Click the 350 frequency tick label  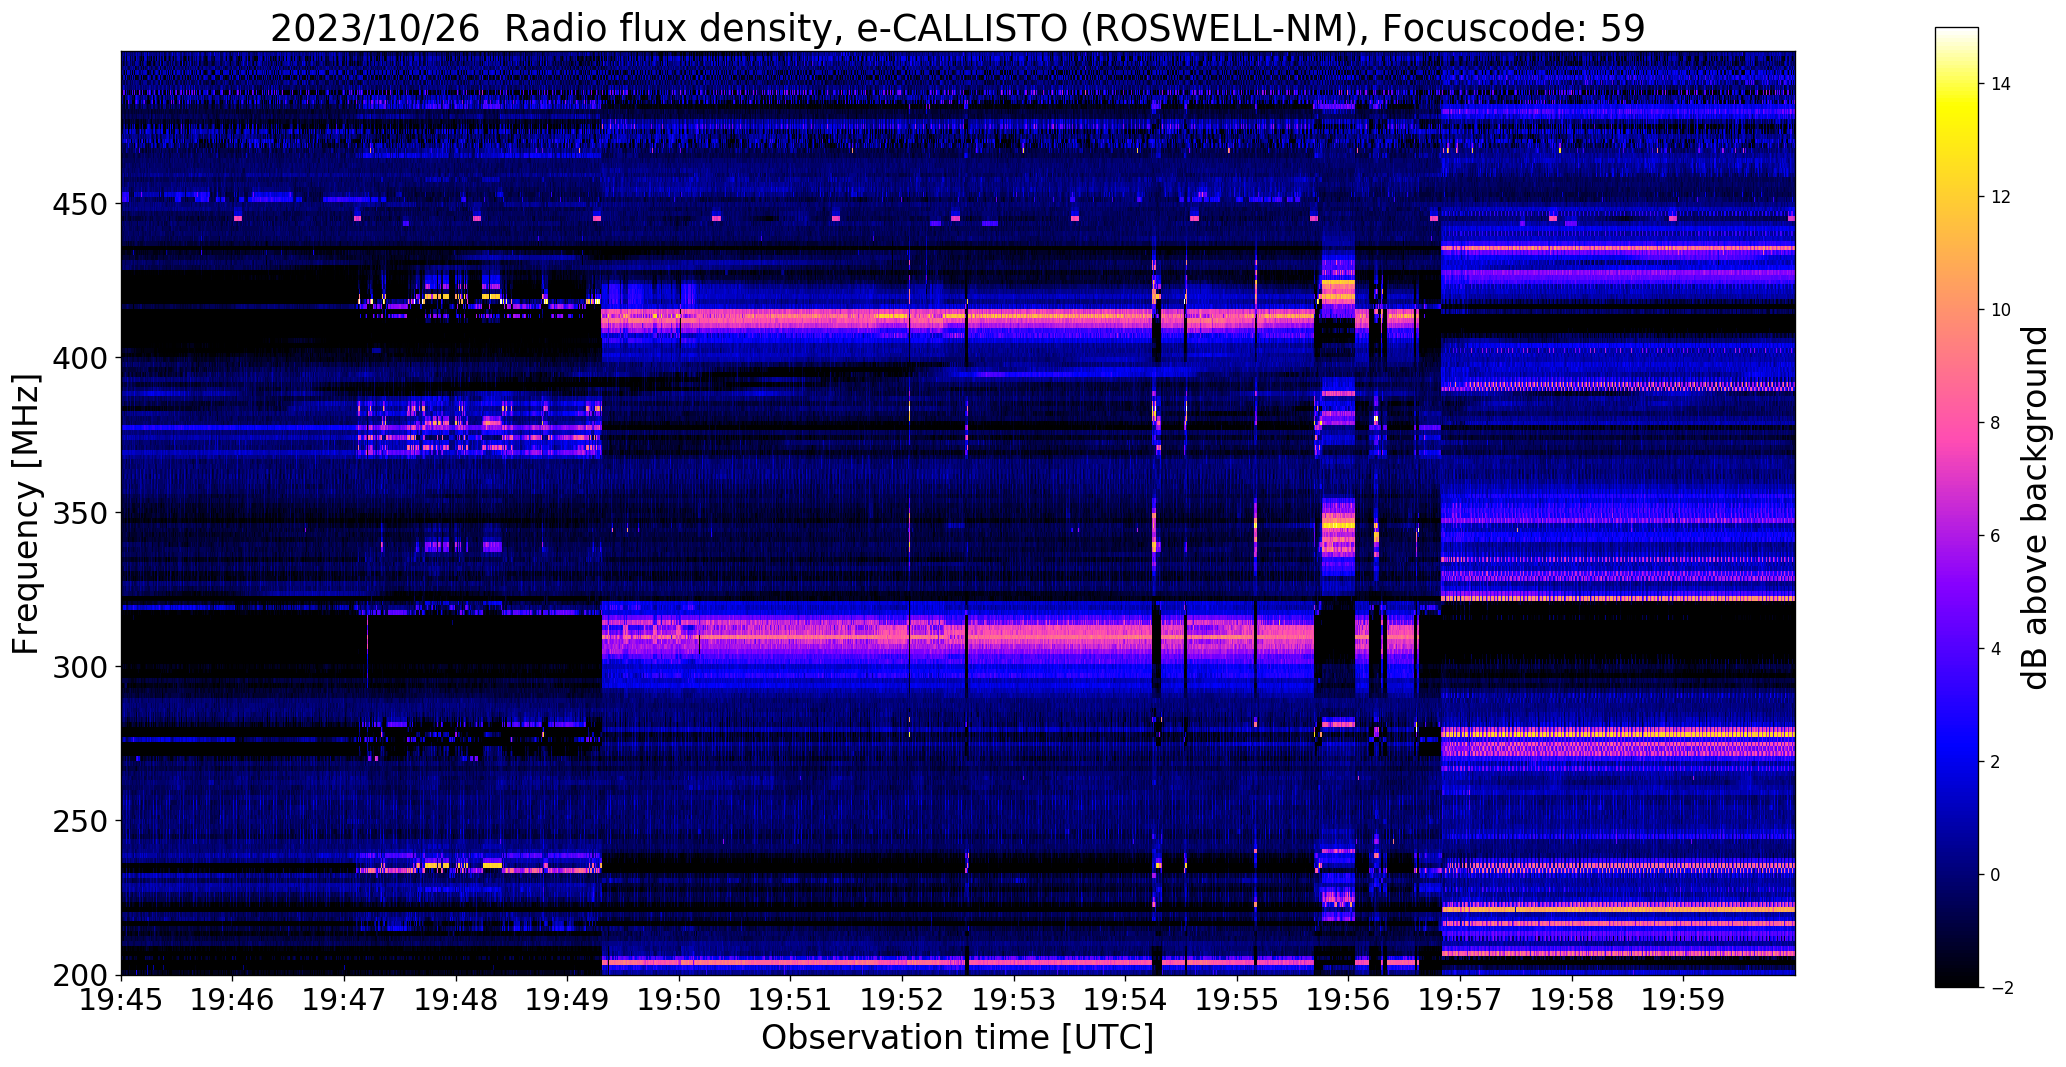[x=79, y=513]
